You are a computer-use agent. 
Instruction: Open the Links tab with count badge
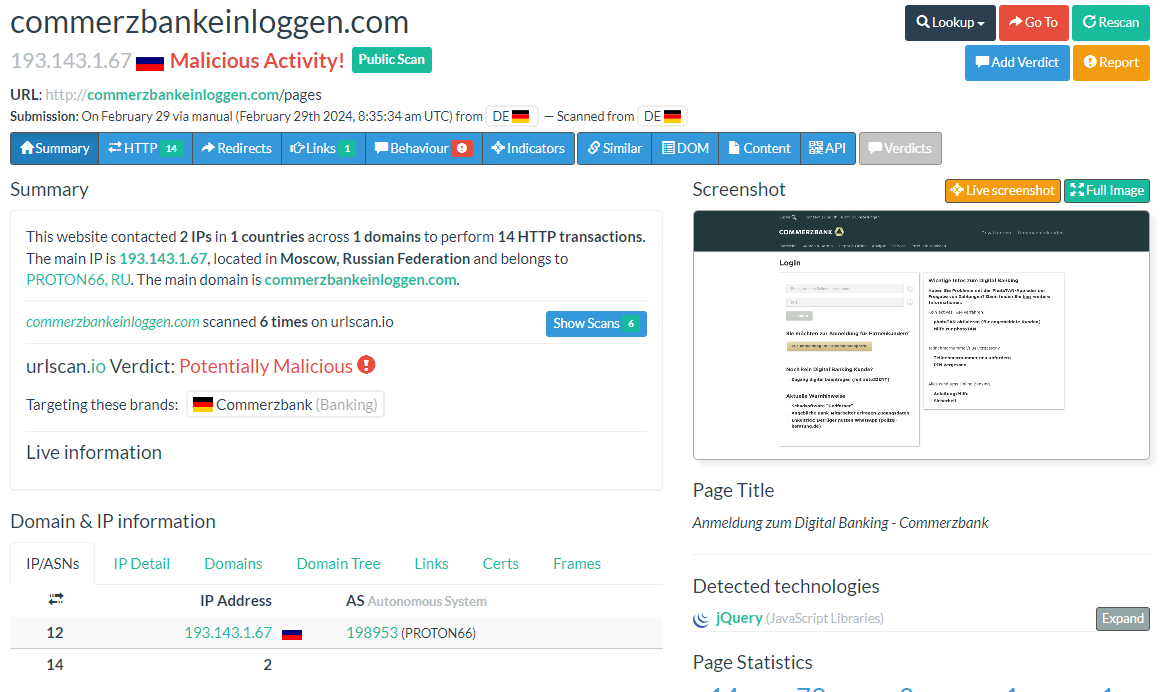tap(322, 148)
